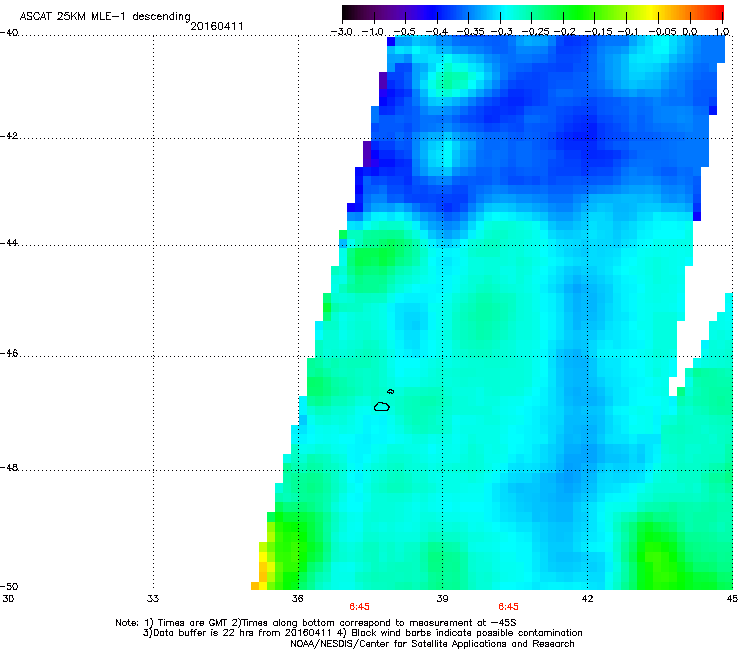This screenshot has height=650, width=740.
Task: Pick the cyan section of the color bar
Action: (x=507, y=13)
